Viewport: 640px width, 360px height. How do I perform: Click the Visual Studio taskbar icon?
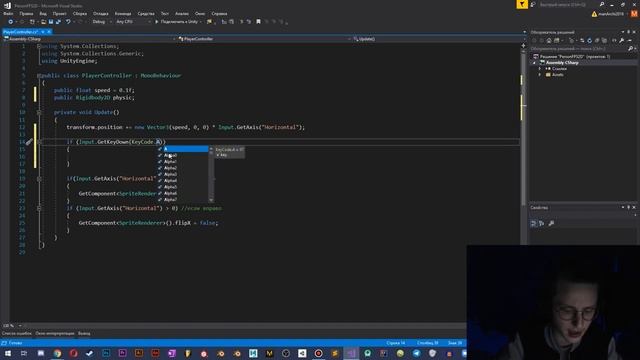pyautogui.click(x=351, y=353)
